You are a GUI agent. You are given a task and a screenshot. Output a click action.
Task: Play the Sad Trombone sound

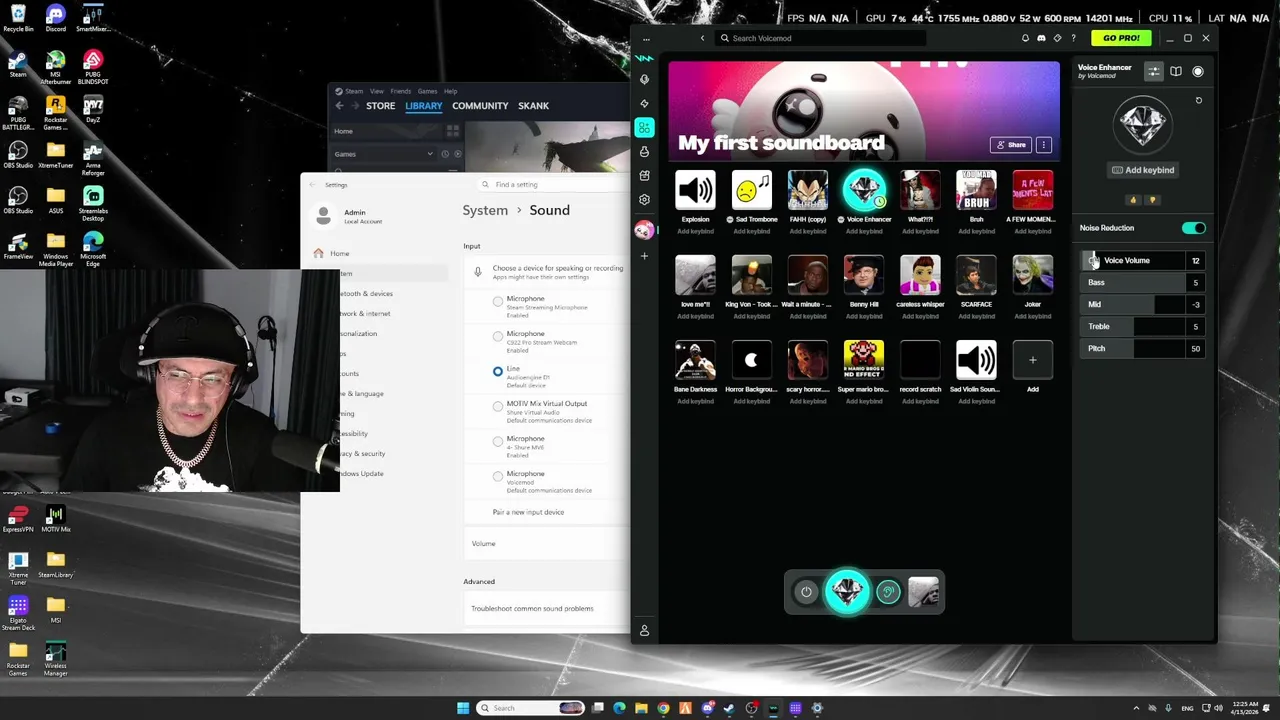pos(751,190)
